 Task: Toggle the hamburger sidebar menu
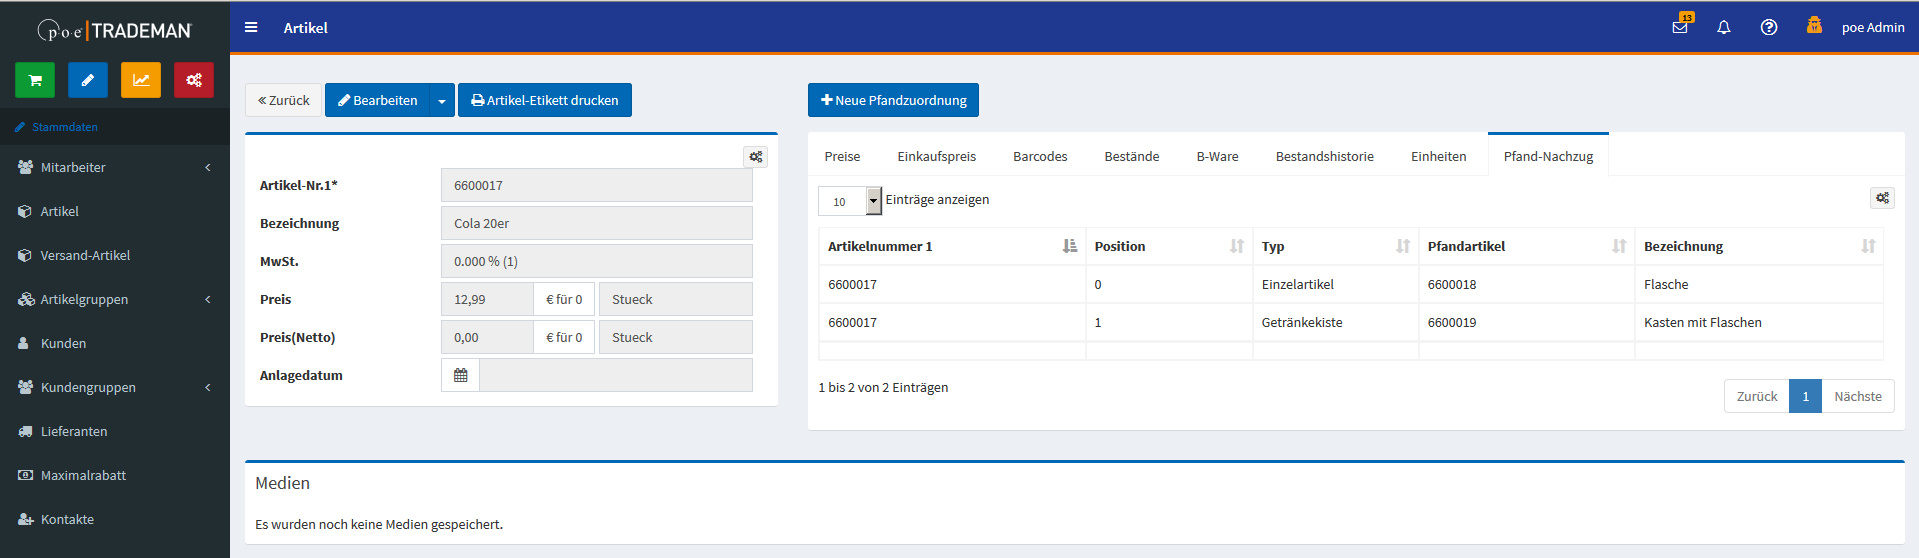coord(251,28)
